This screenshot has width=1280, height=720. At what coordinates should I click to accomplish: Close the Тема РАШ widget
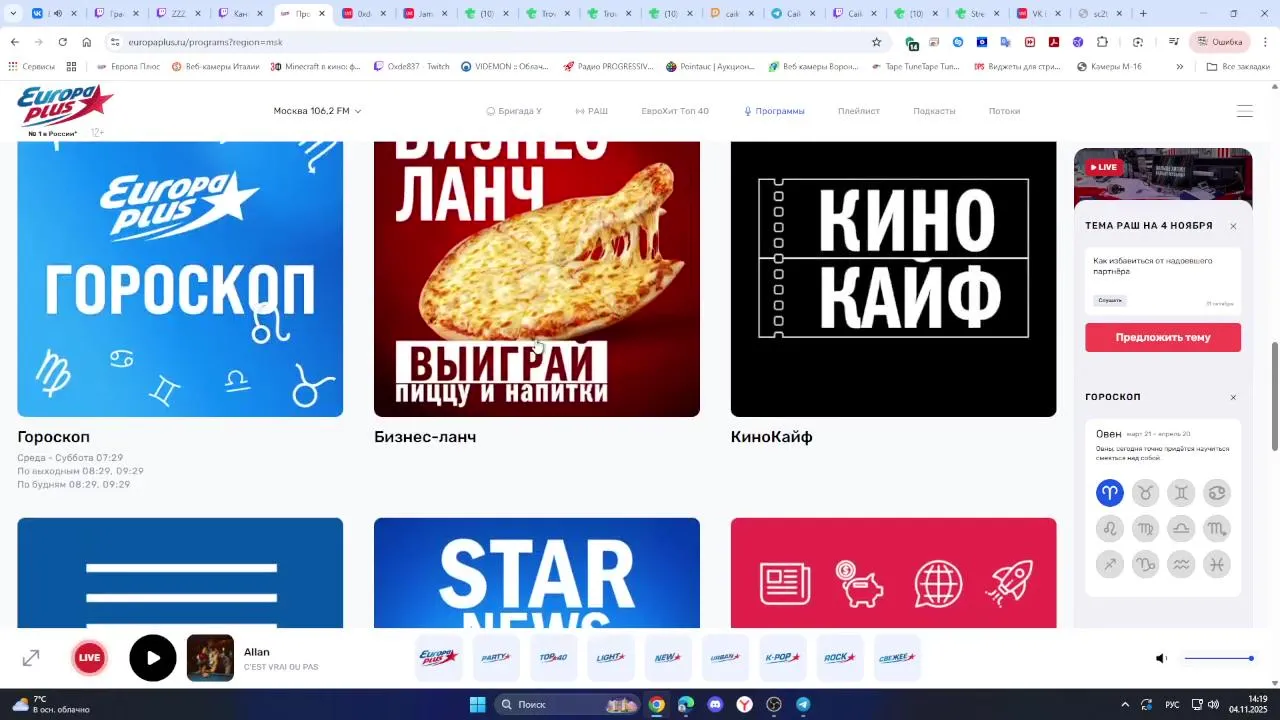pos(1233,226)
